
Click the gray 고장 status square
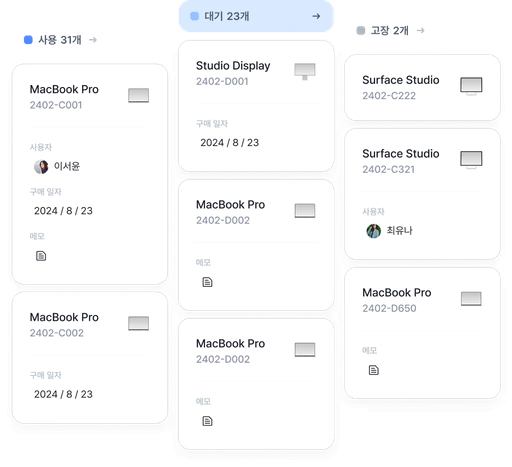tap(361, 31)
